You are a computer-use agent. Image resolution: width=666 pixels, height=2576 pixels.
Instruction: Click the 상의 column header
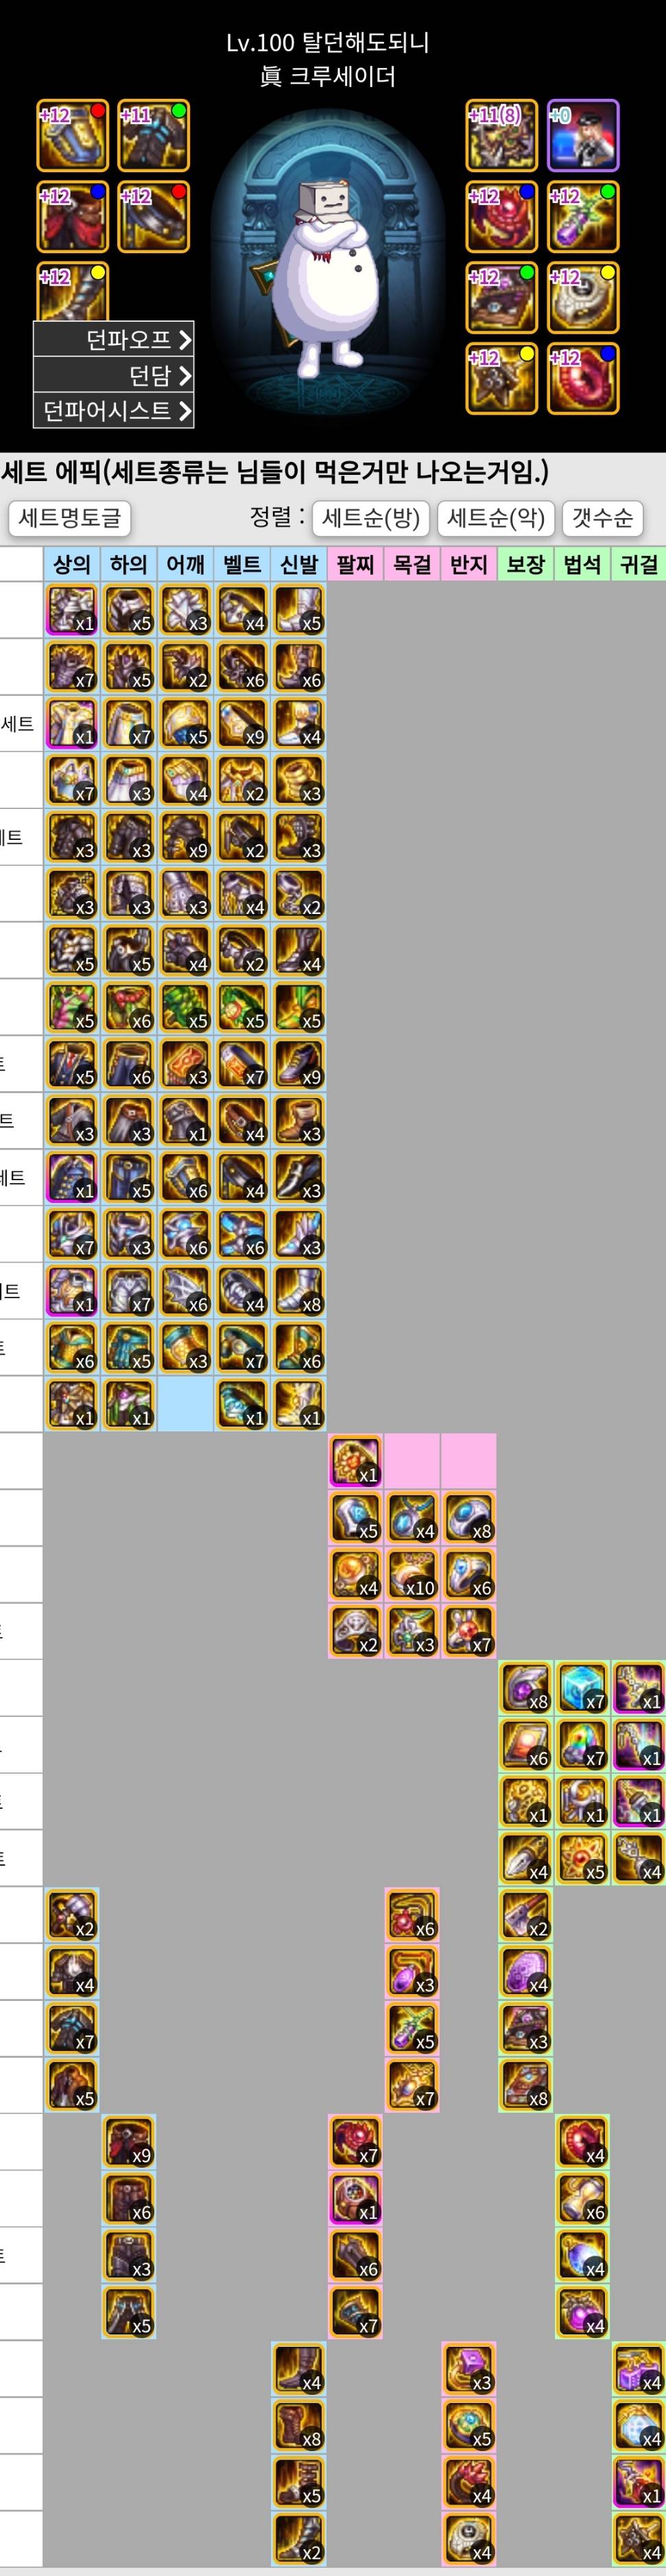[x=72, y=564]
